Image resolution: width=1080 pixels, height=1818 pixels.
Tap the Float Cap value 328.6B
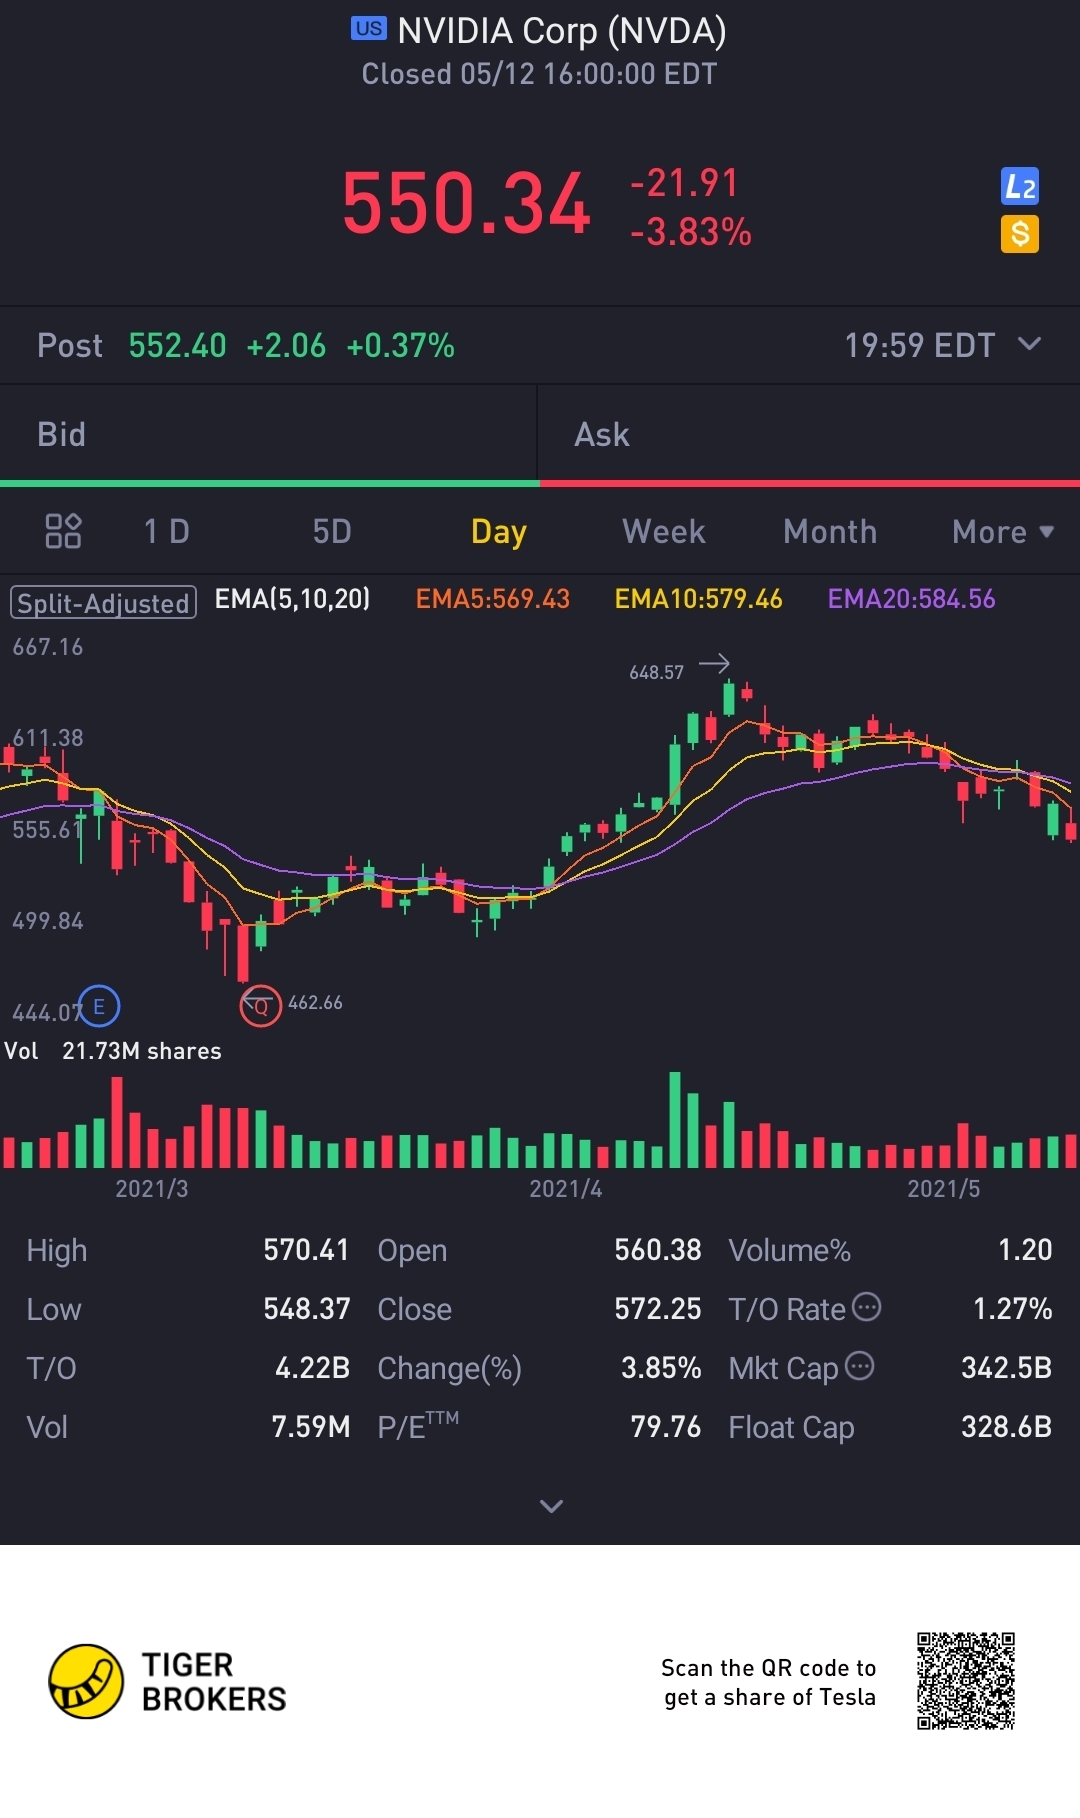tap(1006, 1427)
